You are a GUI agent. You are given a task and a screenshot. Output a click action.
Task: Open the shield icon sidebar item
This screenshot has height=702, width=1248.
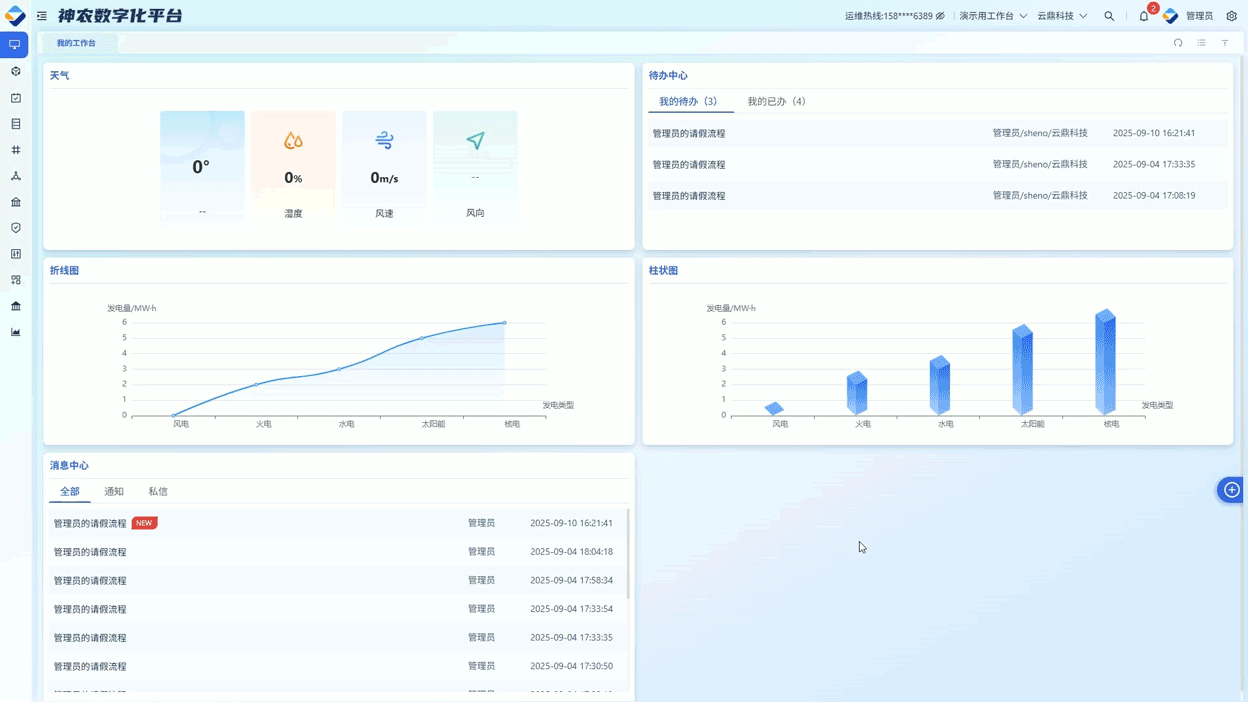(16, 228)
